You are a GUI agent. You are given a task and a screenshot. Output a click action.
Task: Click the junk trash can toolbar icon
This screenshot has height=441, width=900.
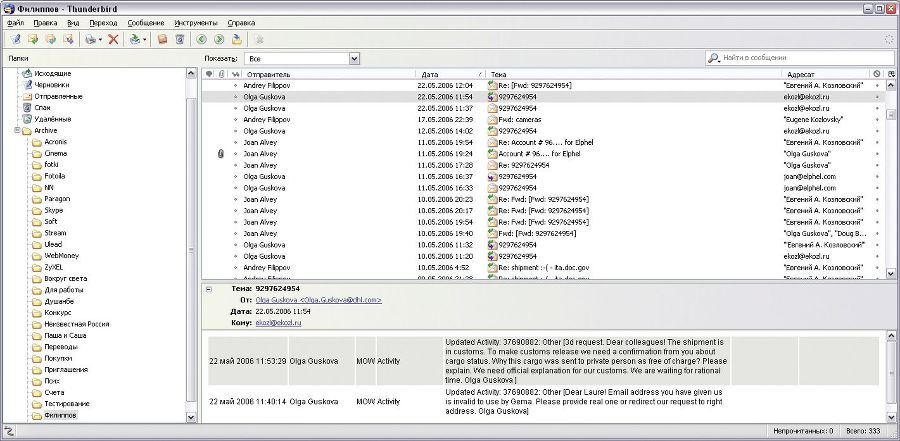[179, 39]
